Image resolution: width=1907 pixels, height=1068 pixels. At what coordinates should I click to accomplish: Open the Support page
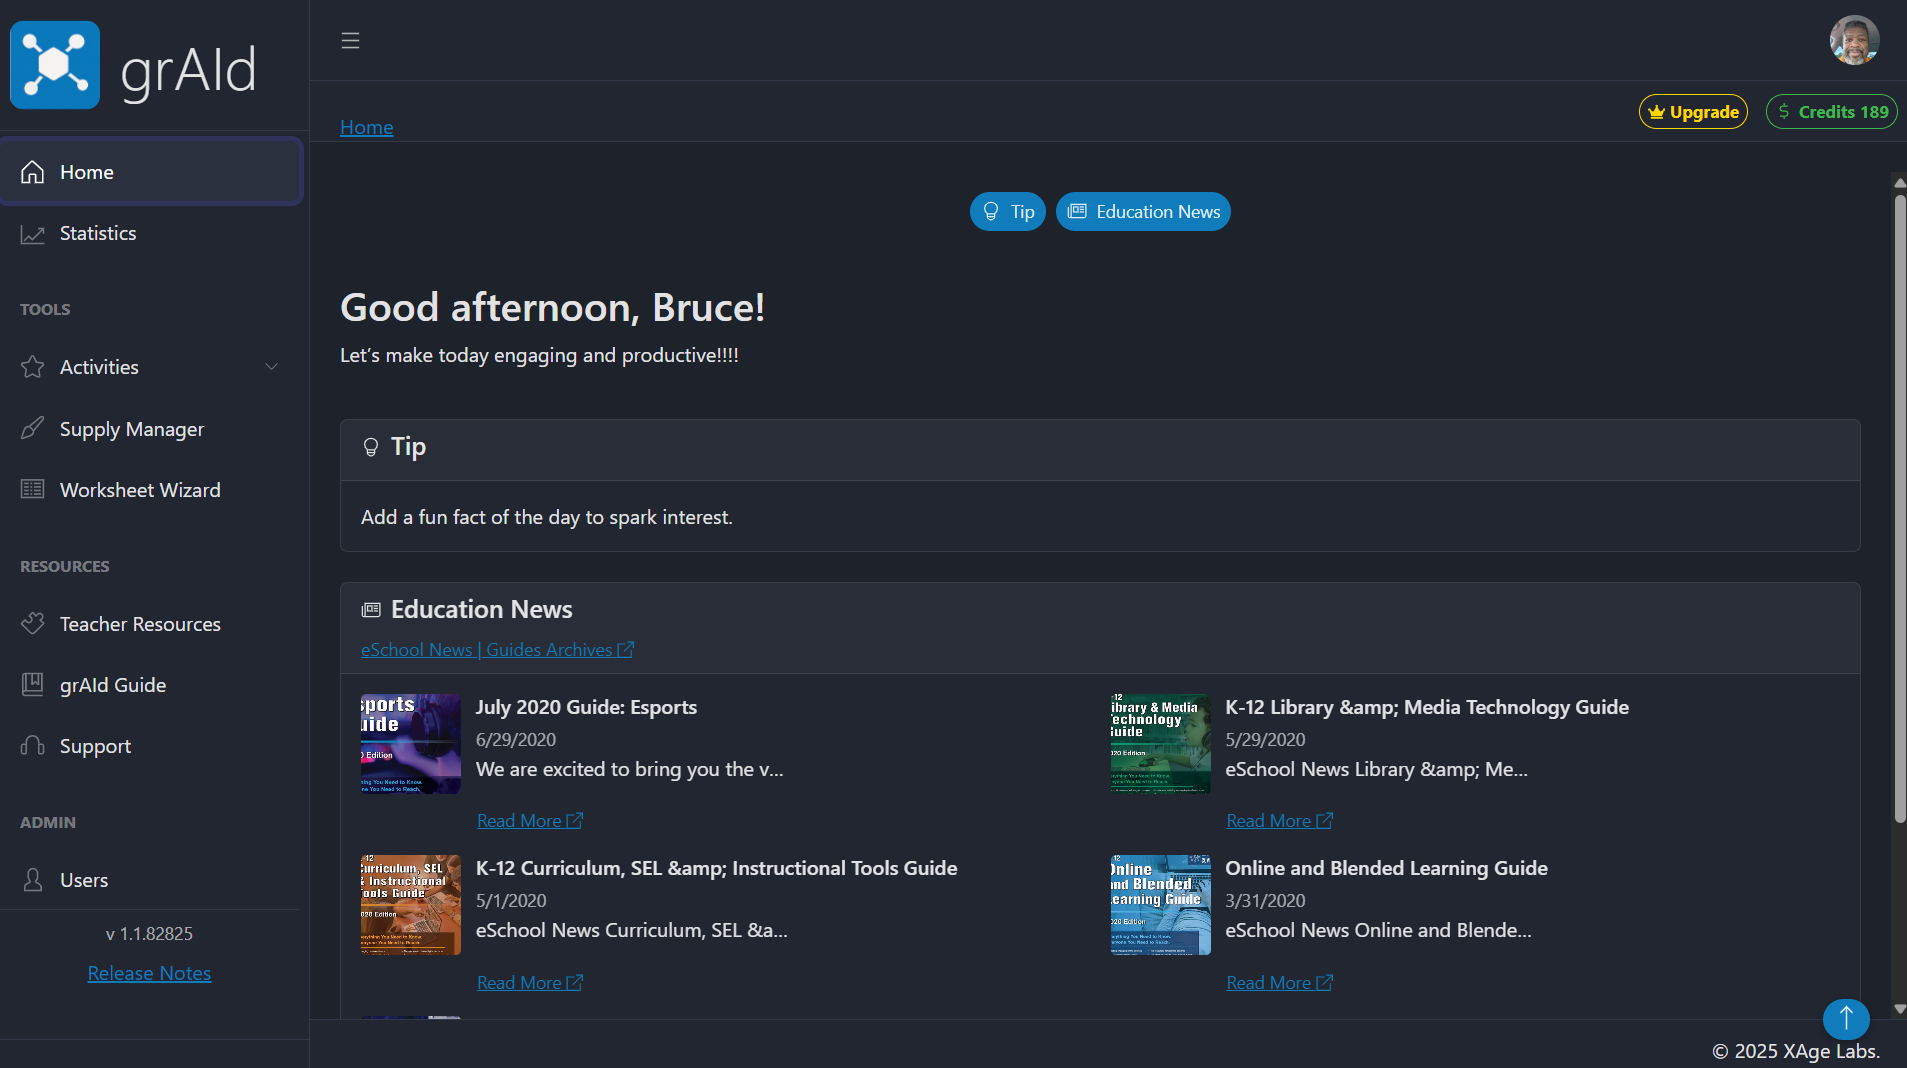click(x=151, y=746)
